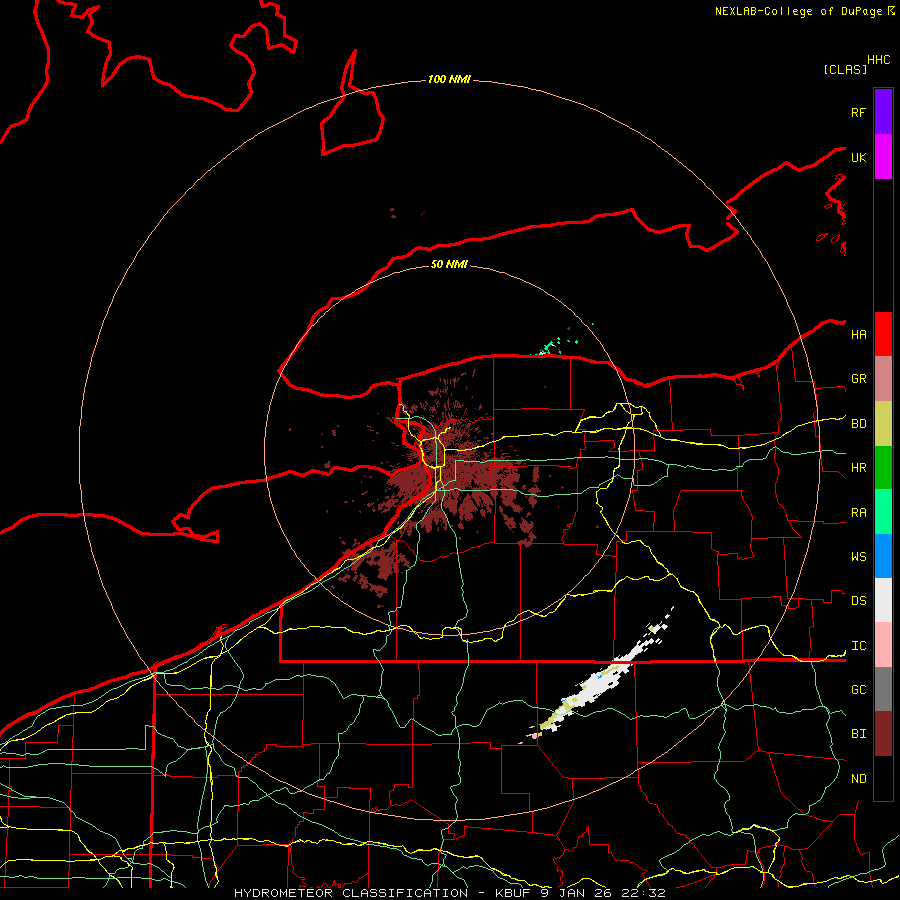The image size is (900, 900).
Task: Click the mint green rain echoes over the lake
Action: (552, 346)
